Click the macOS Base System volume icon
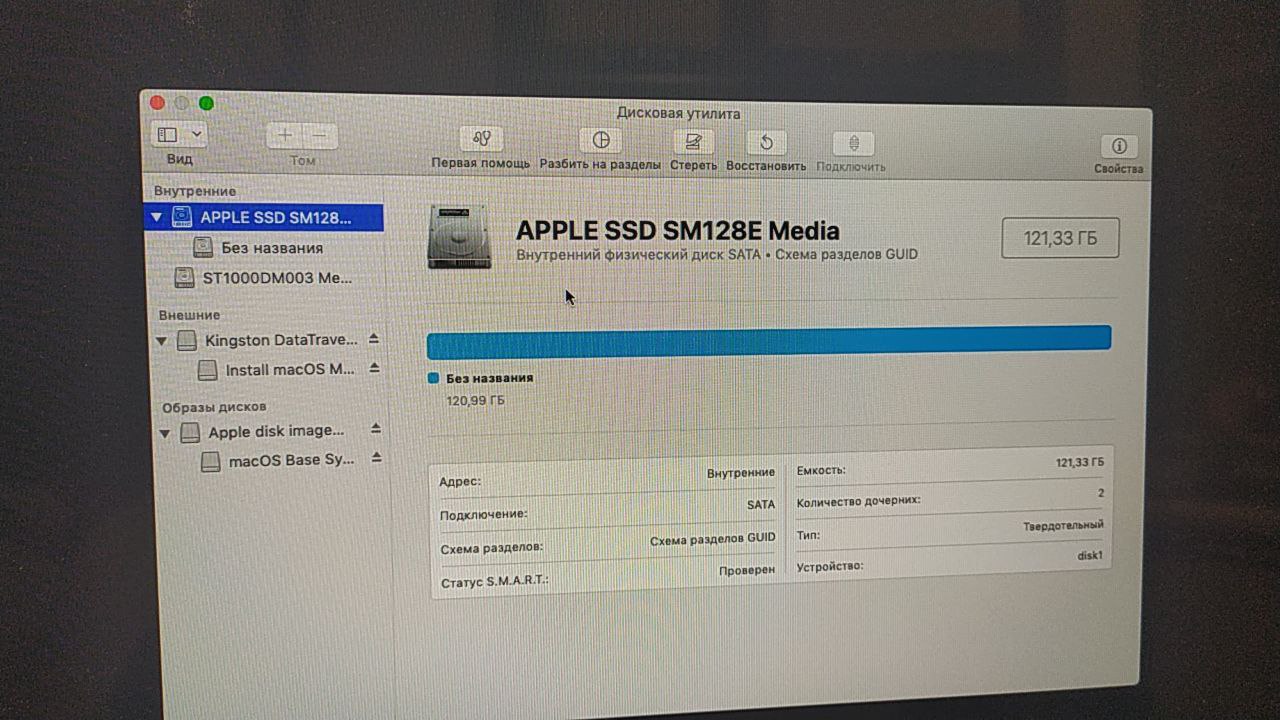1280x720 pixels. [210, 462]
